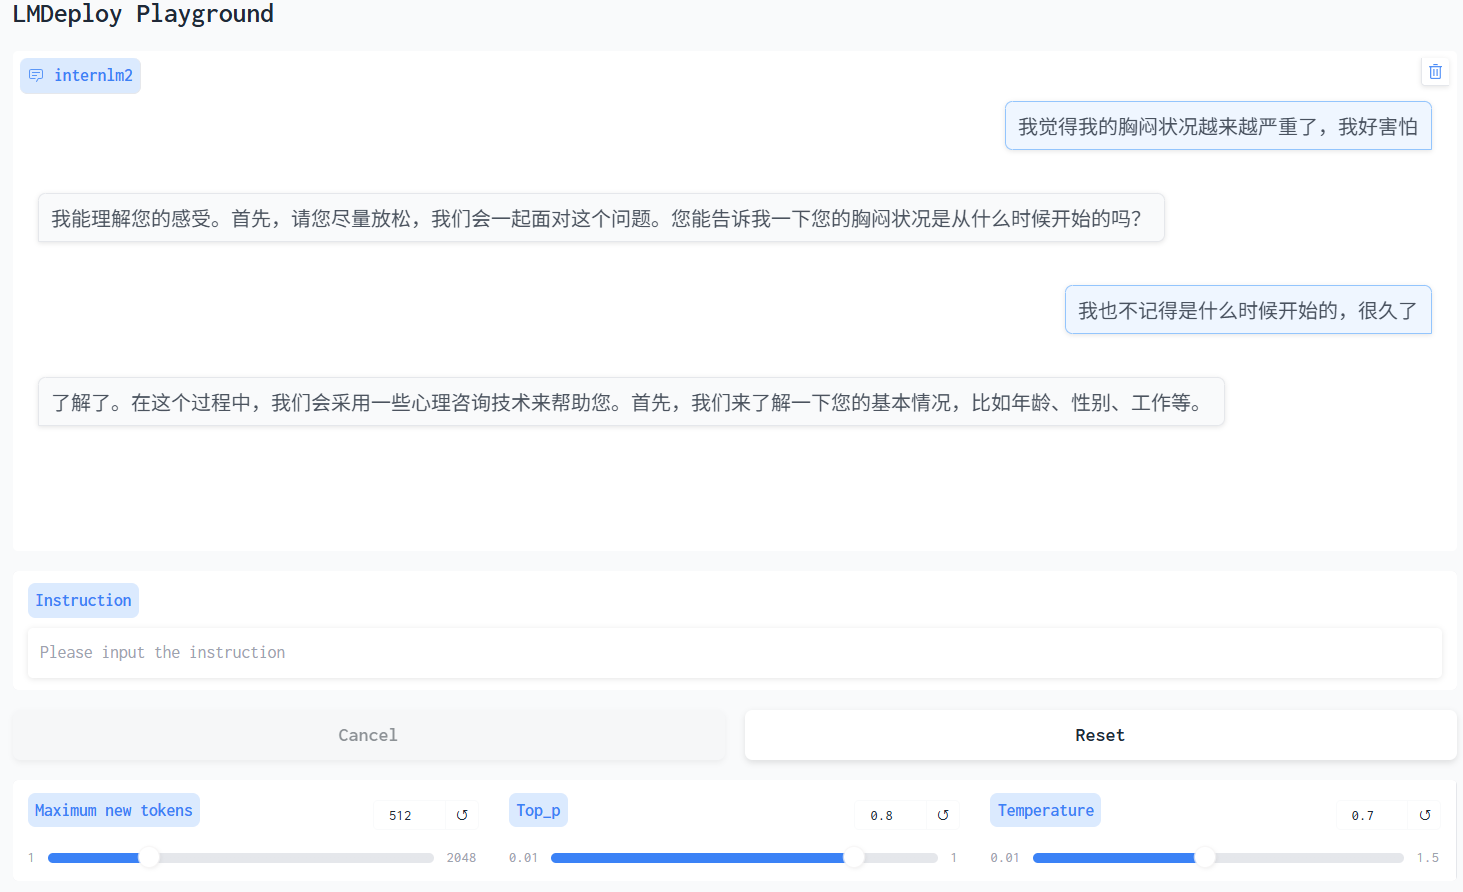Reset Top_p using its reload icon

click(942, 815)
